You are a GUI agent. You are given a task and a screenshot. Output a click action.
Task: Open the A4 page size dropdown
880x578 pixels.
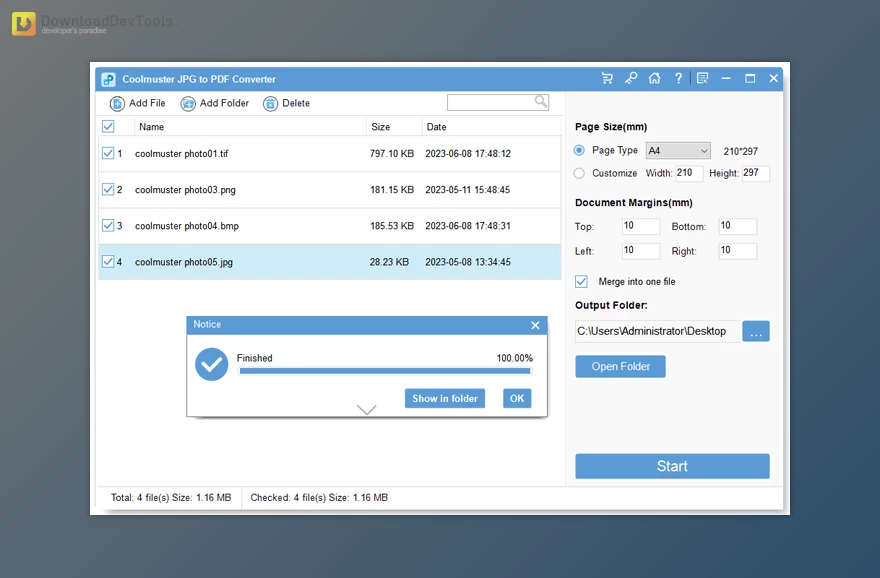coord(678,150)
